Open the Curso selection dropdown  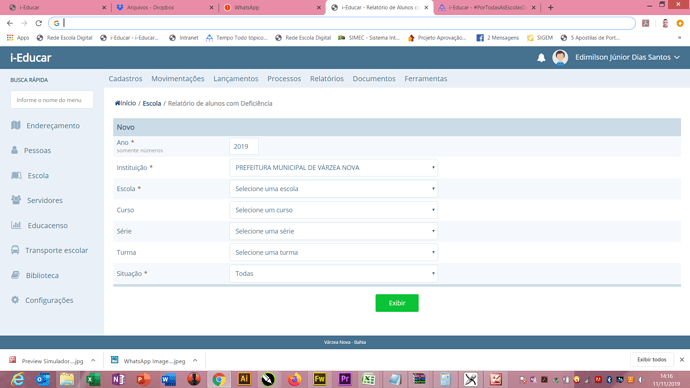coord(334,210)
